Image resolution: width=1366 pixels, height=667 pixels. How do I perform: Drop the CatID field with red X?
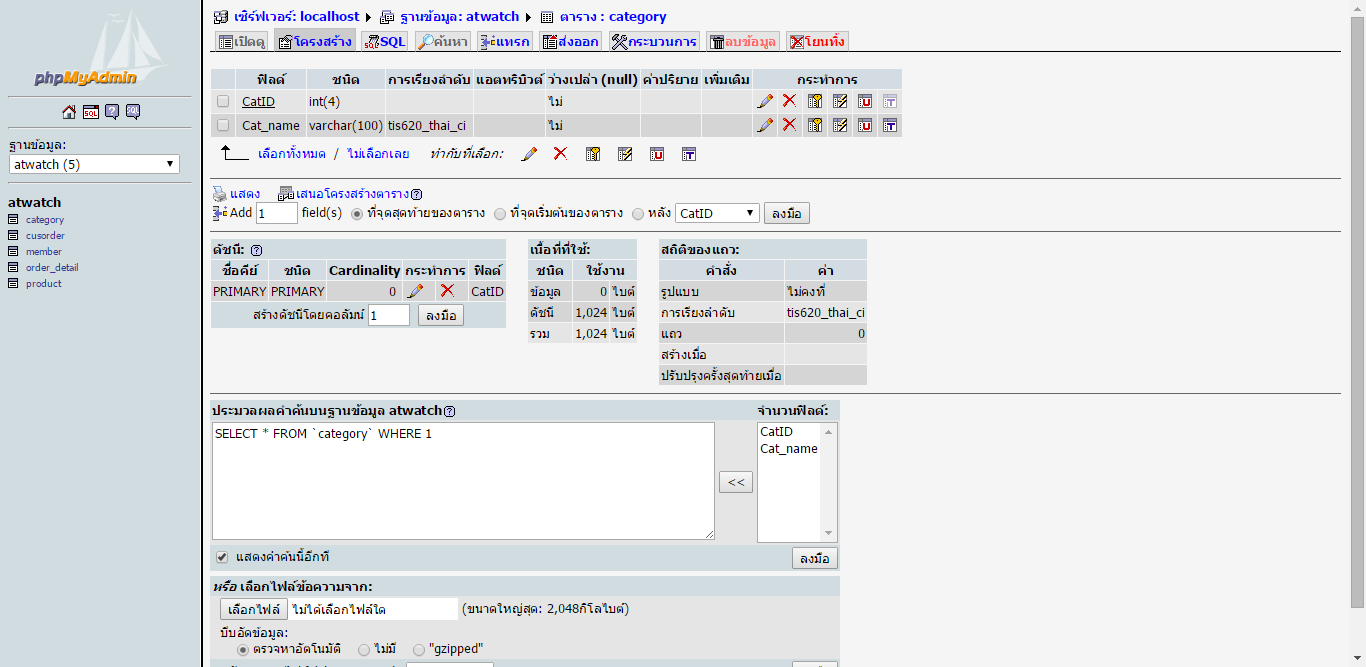pyautogui.click(x=790, y=101)
